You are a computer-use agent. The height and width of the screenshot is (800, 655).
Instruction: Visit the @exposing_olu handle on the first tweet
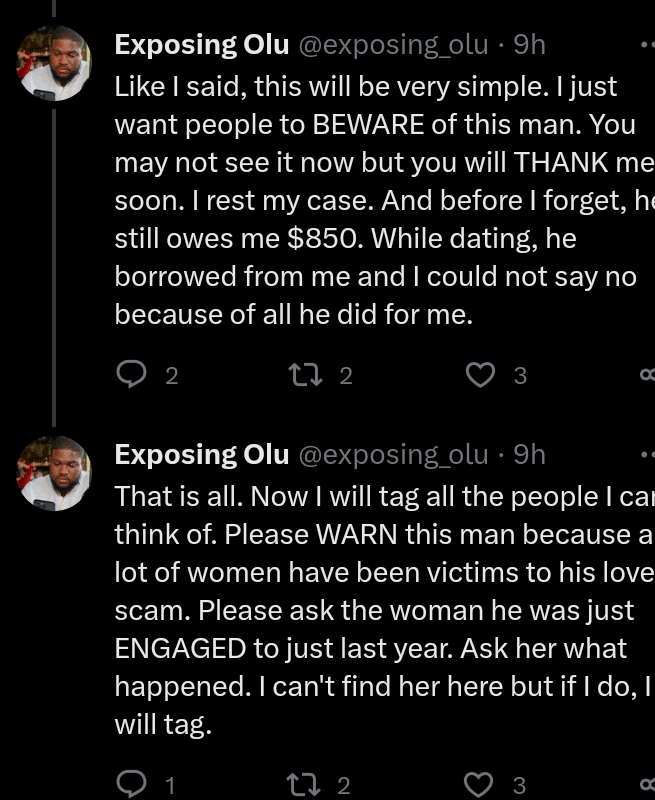coord(393,45)
